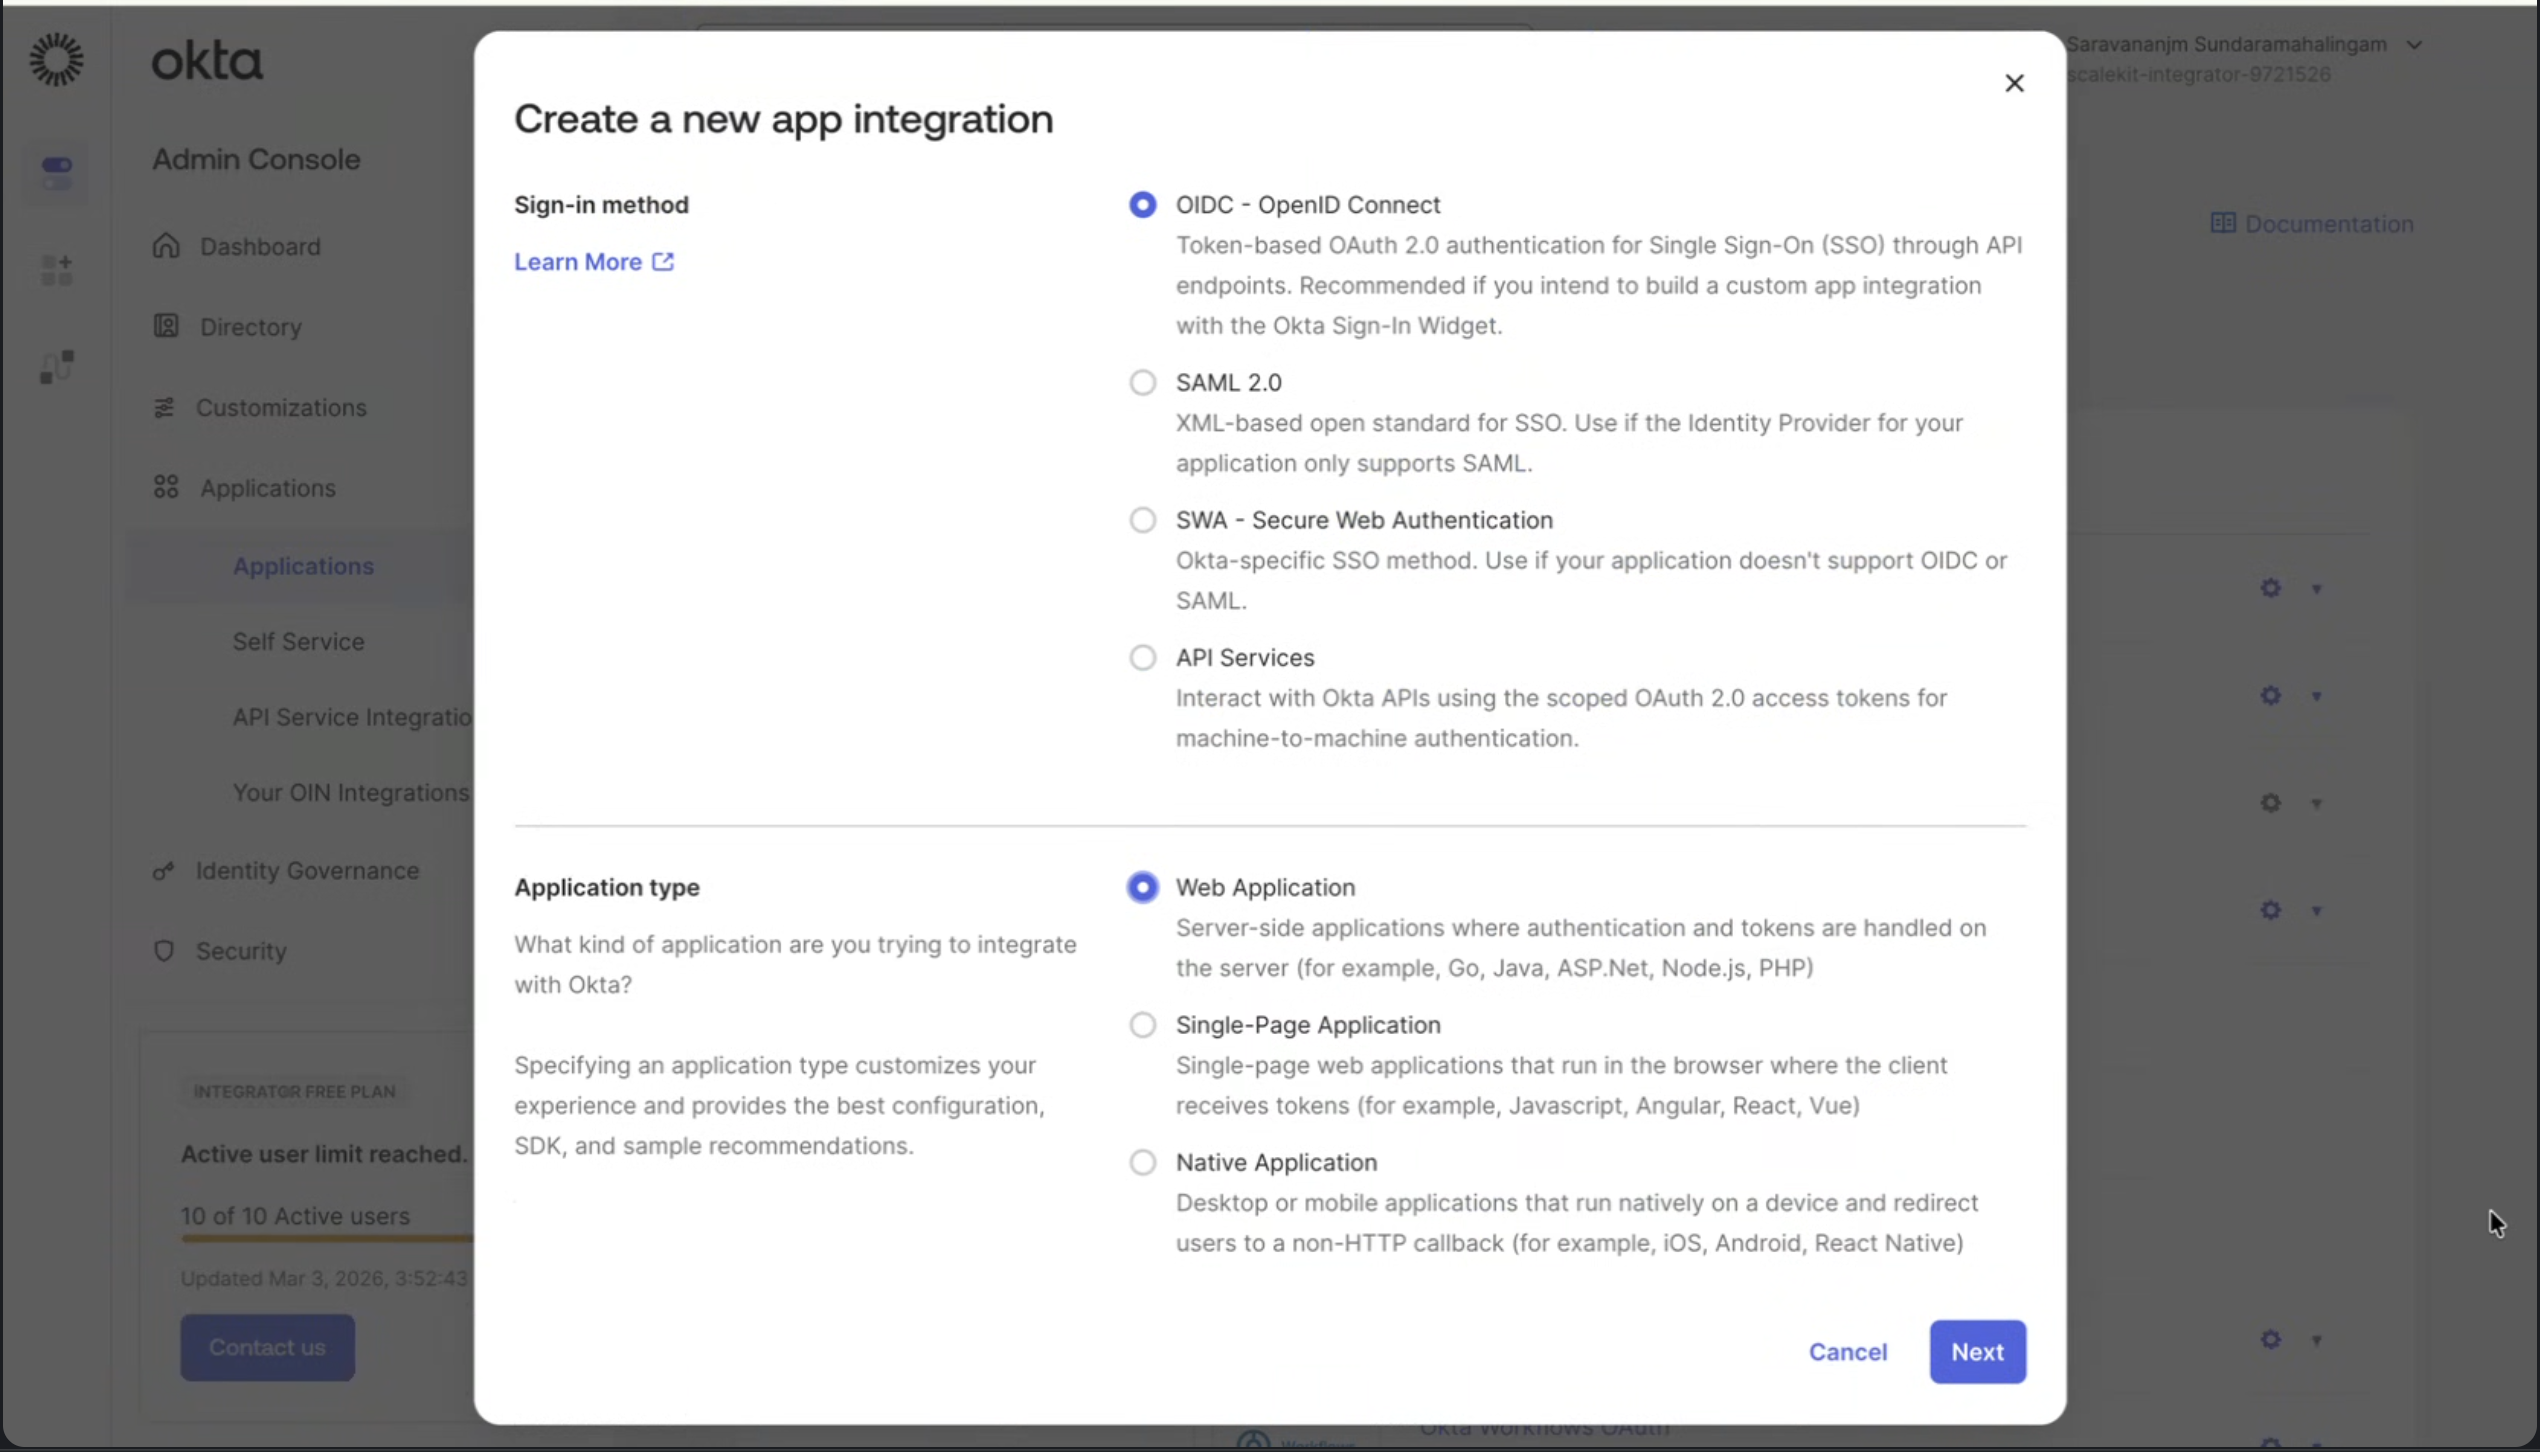
Task: Choose Single-Page Application as application type
Action: (x=1143, y=1024)
